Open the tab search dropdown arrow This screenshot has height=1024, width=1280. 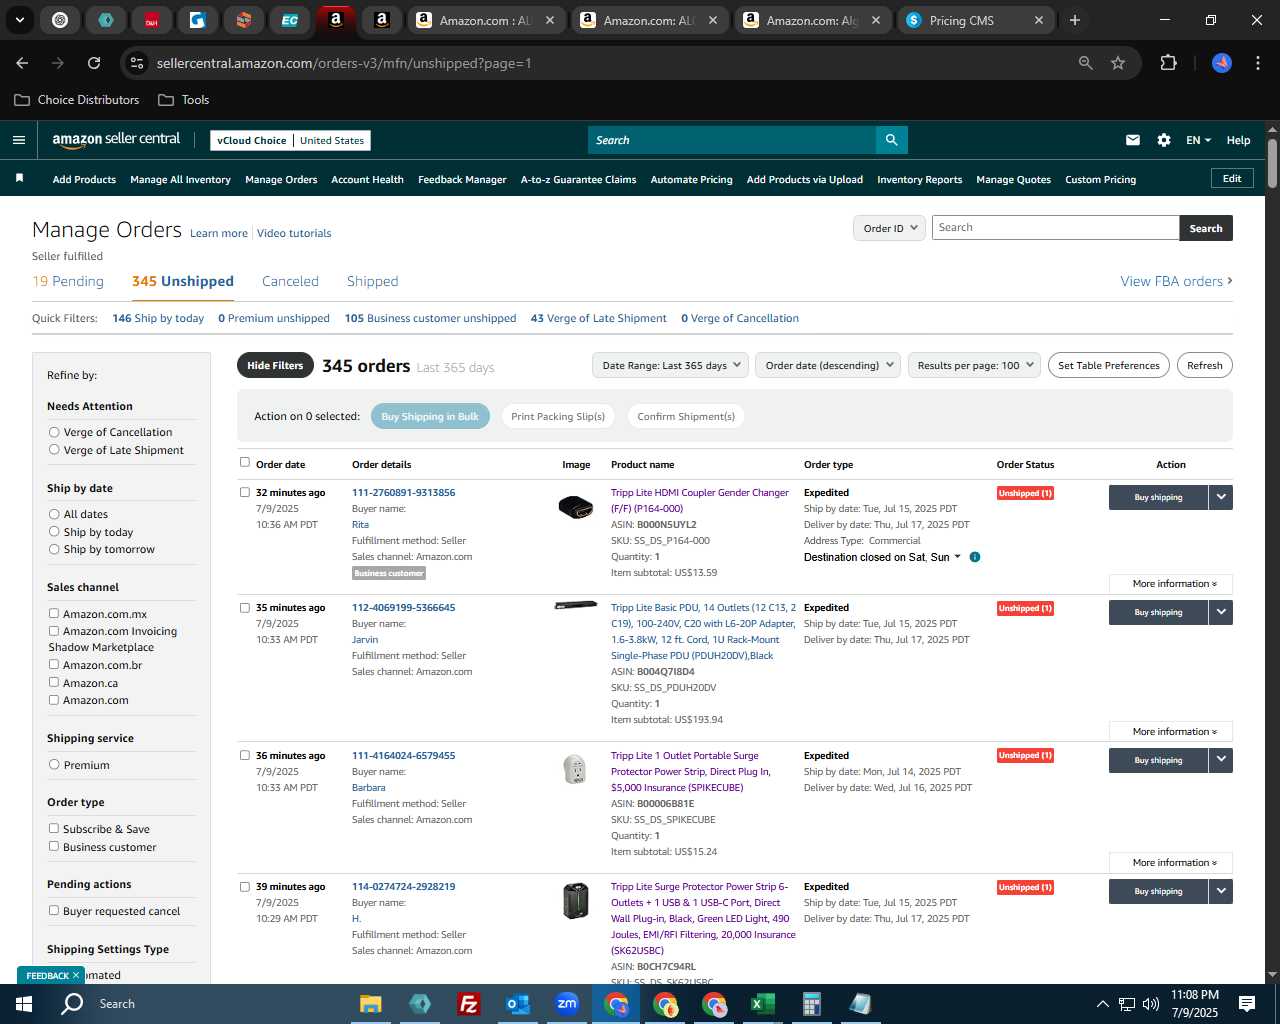19,20
